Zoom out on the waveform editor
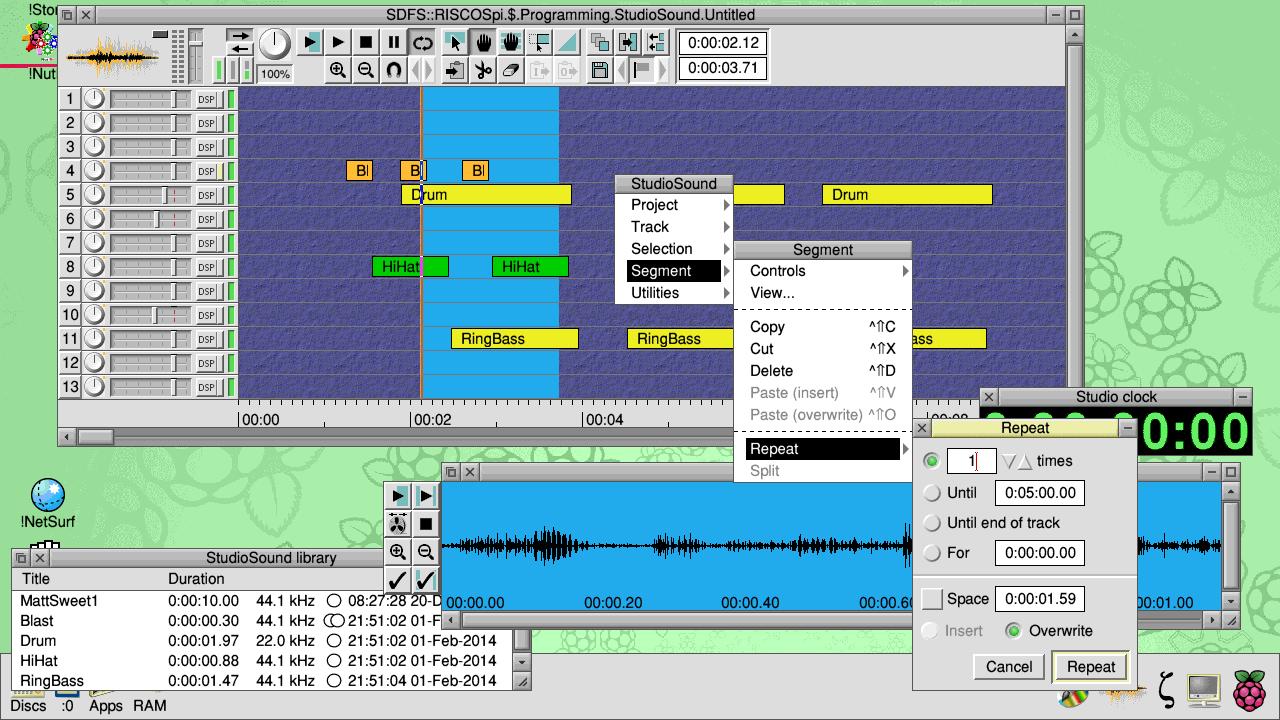 coord(425,551)
